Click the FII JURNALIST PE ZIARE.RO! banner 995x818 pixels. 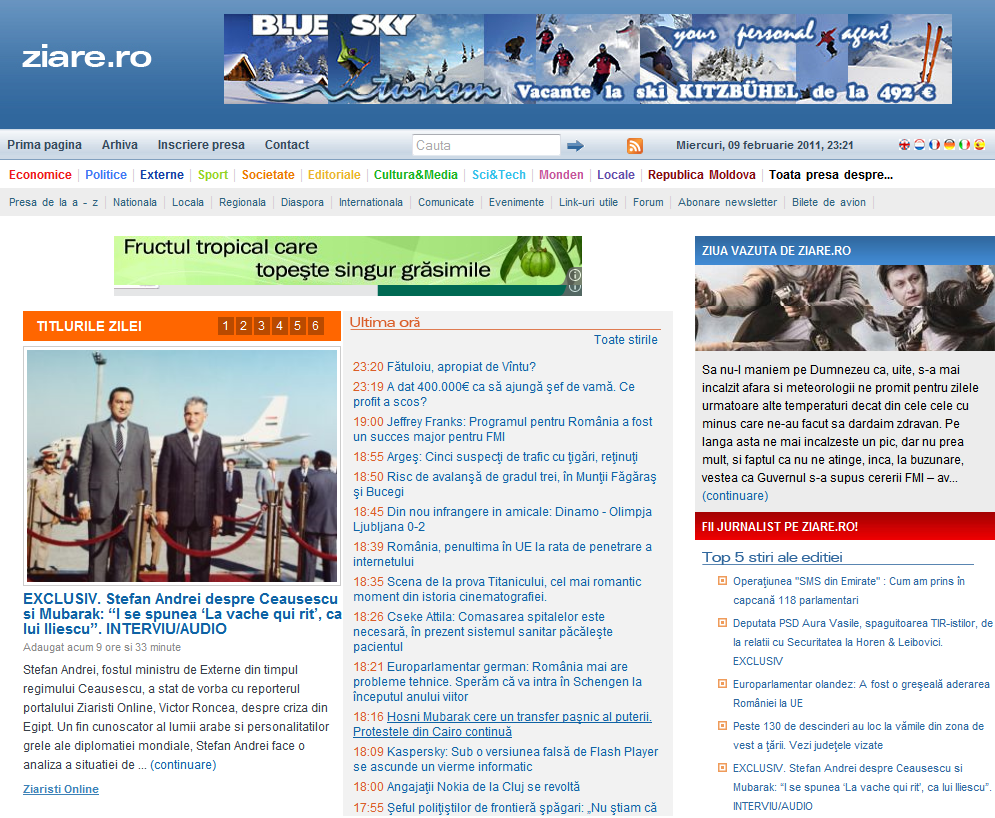pos(845,526)
